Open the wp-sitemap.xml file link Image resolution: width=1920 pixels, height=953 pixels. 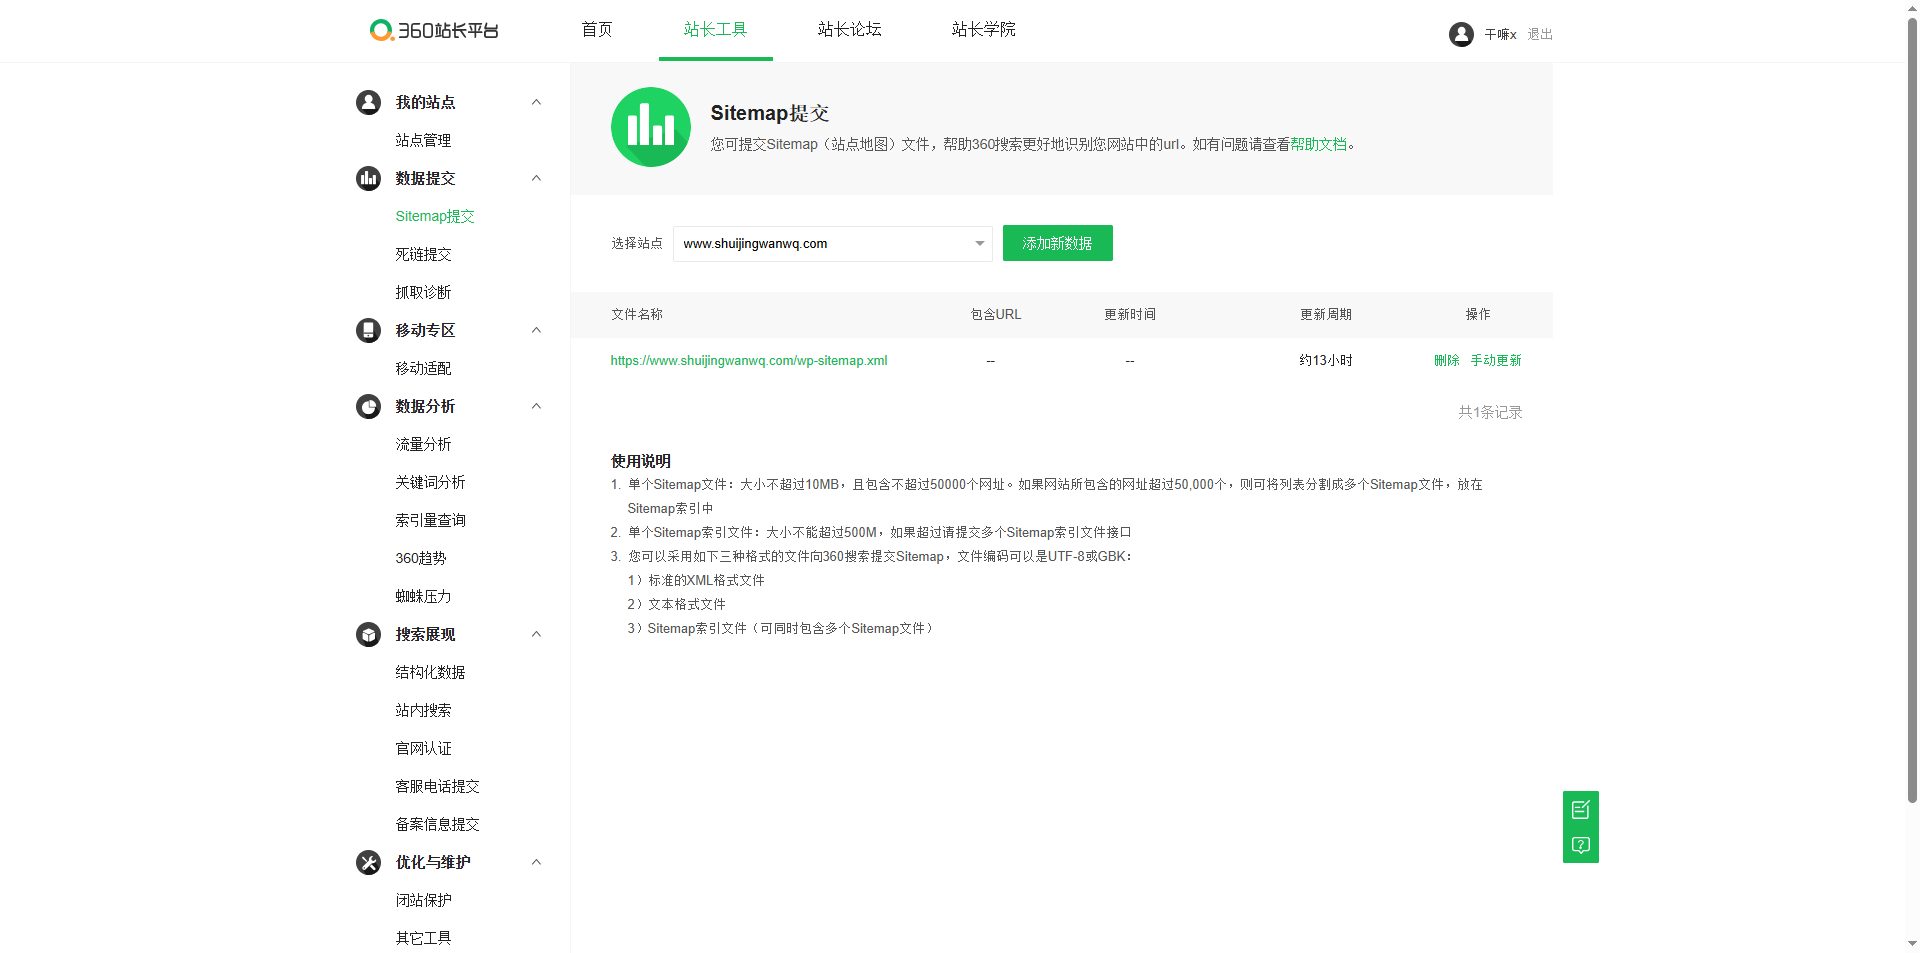pyautogui.click(x=749, y=360)
